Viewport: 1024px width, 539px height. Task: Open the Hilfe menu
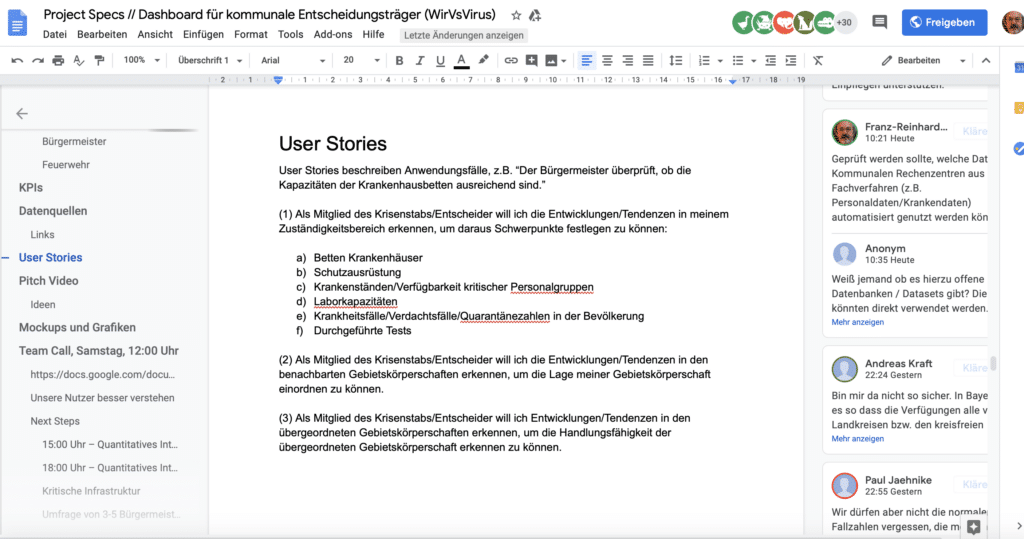[x=374, y=35]
